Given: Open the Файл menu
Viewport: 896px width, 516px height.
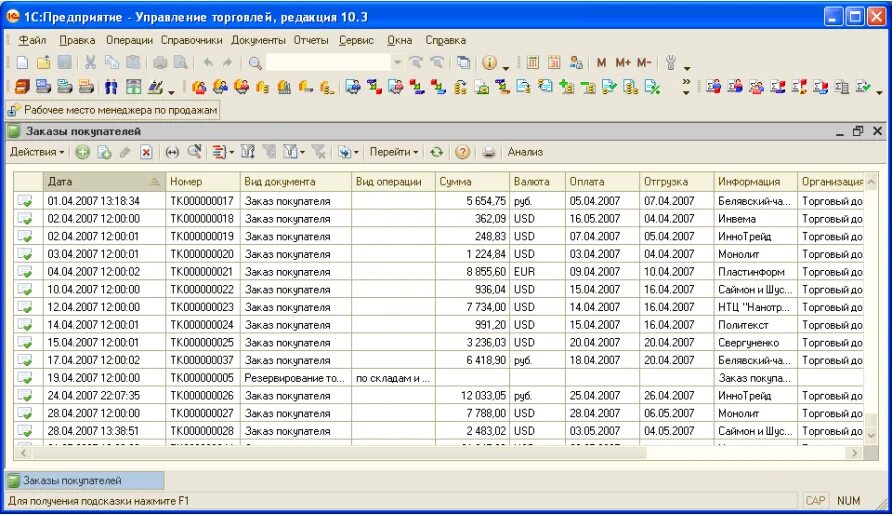Looking at the screenshot, I should click(x=32, y=40).
